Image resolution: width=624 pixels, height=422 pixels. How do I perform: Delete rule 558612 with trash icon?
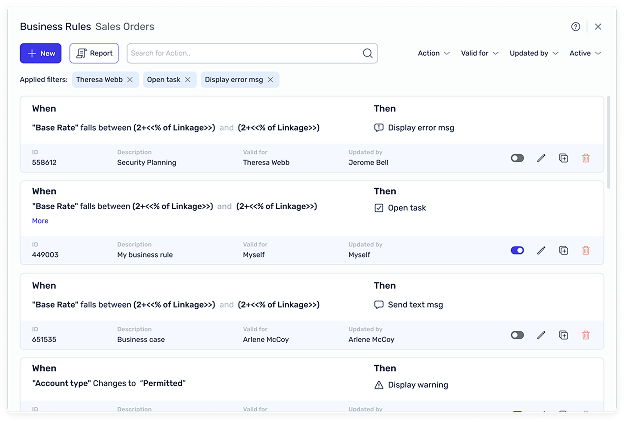pos(586,158)
